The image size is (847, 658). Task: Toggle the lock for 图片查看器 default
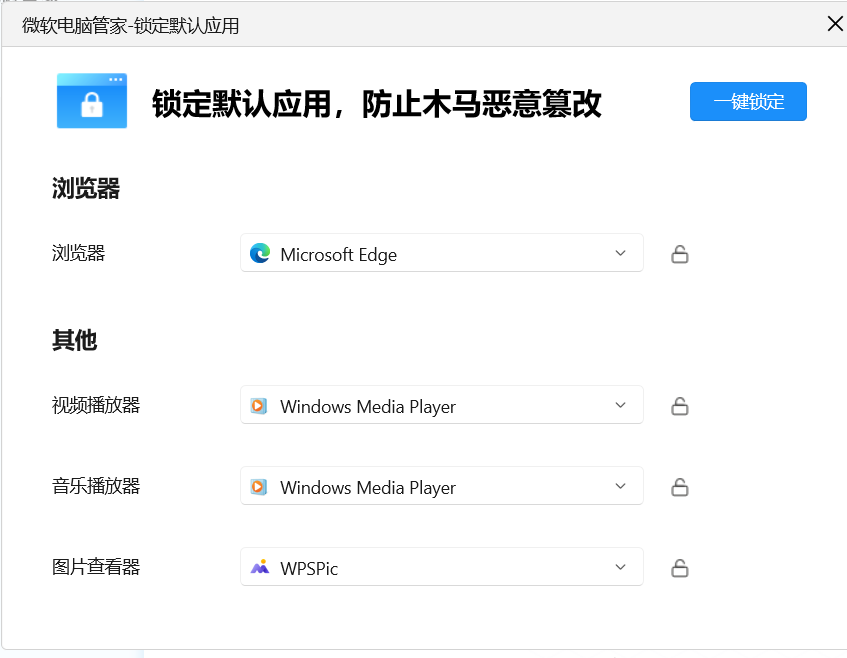[680, 568]
